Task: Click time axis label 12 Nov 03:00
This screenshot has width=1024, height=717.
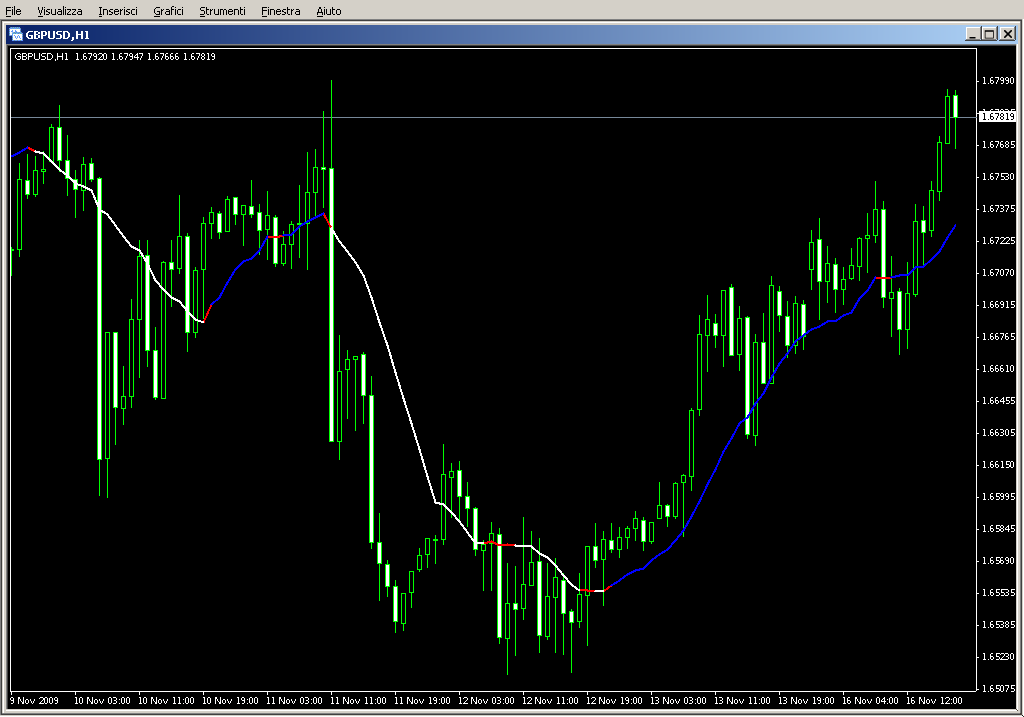Action: (486, 701)
